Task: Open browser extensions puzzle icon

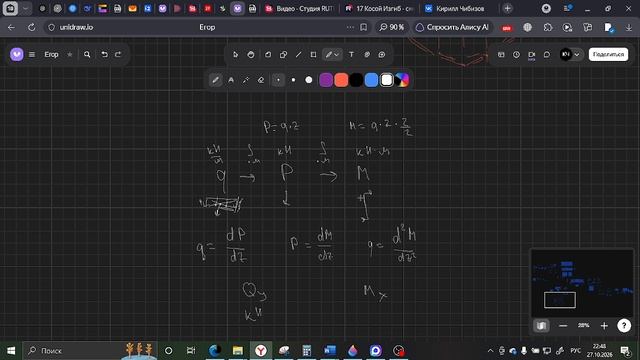Action: (x=548, y=27)
